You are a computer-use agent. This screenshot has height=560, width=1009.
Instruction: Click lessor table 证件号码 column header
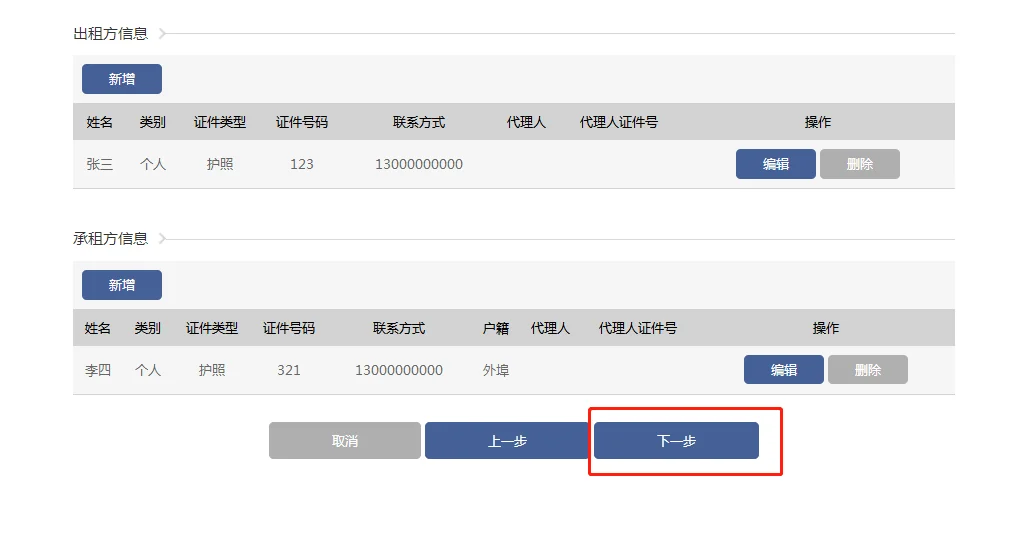point(302,122)
